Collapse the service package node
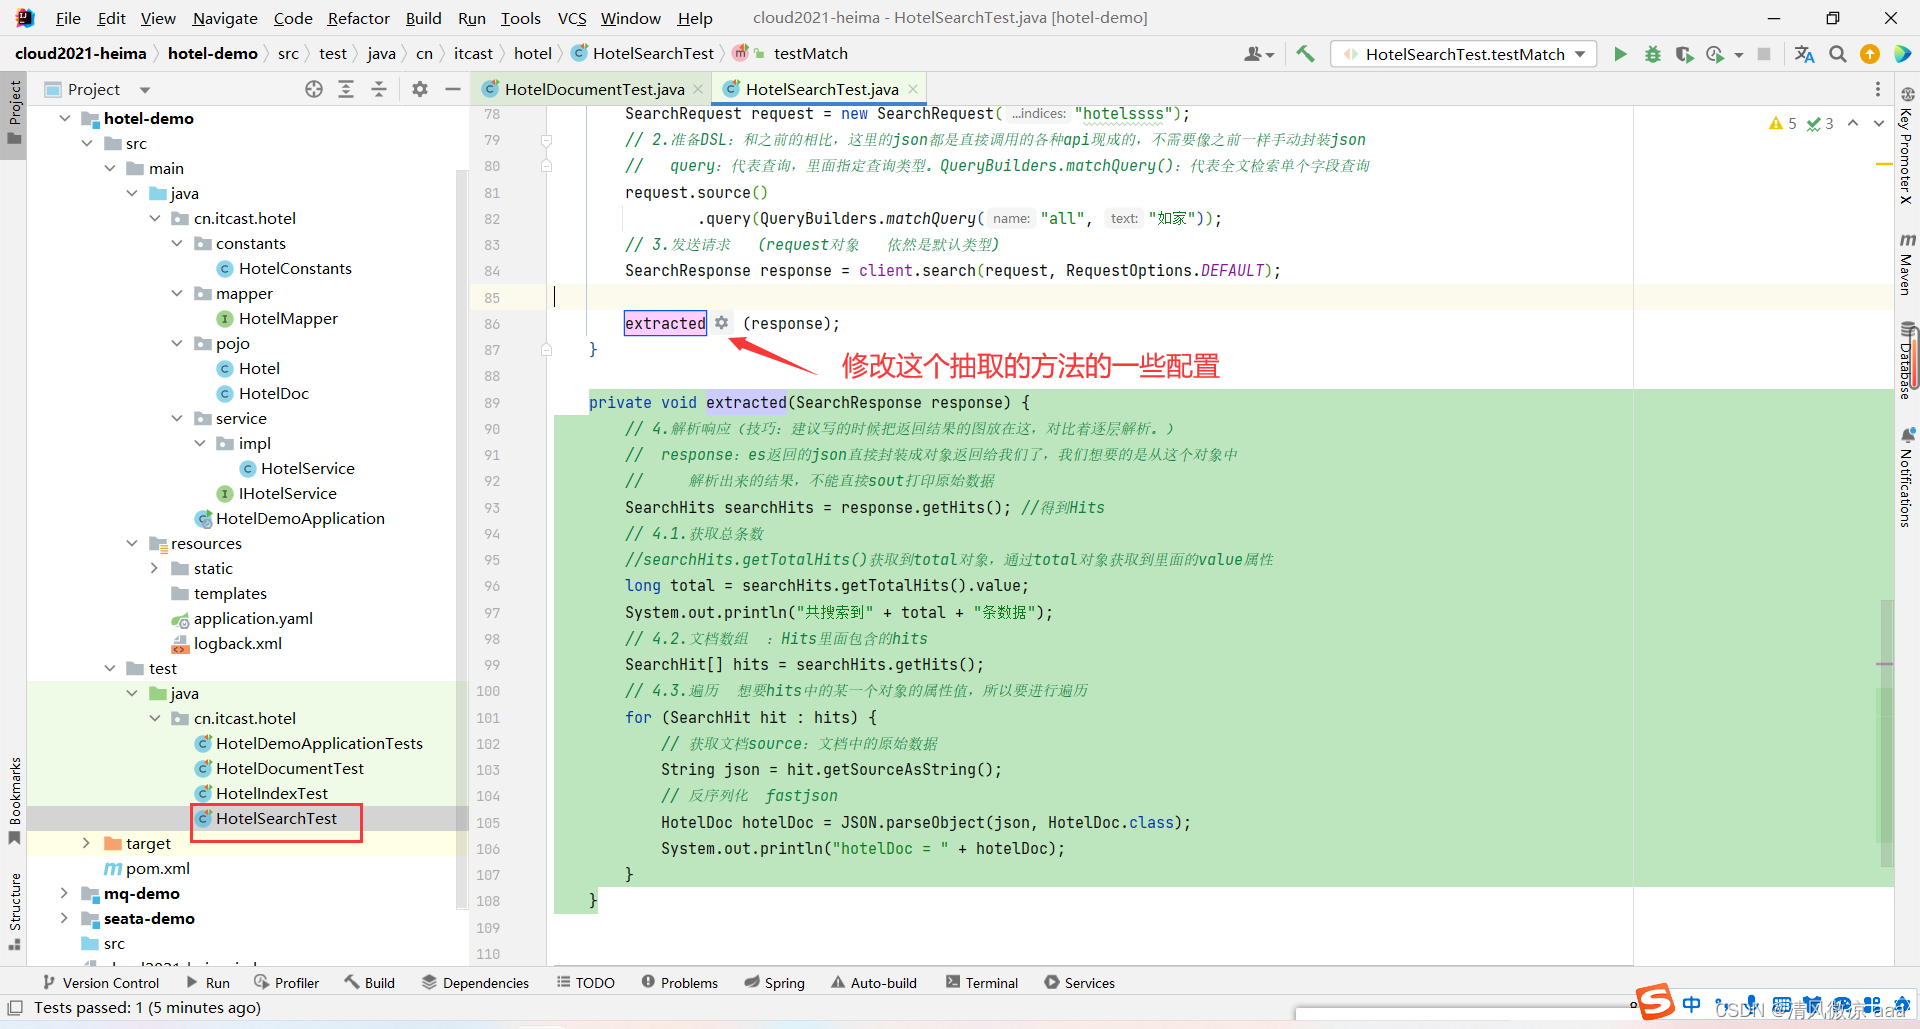This screenshot has height=1029, width=1920. pyautogui.click(x=177, y=418)
